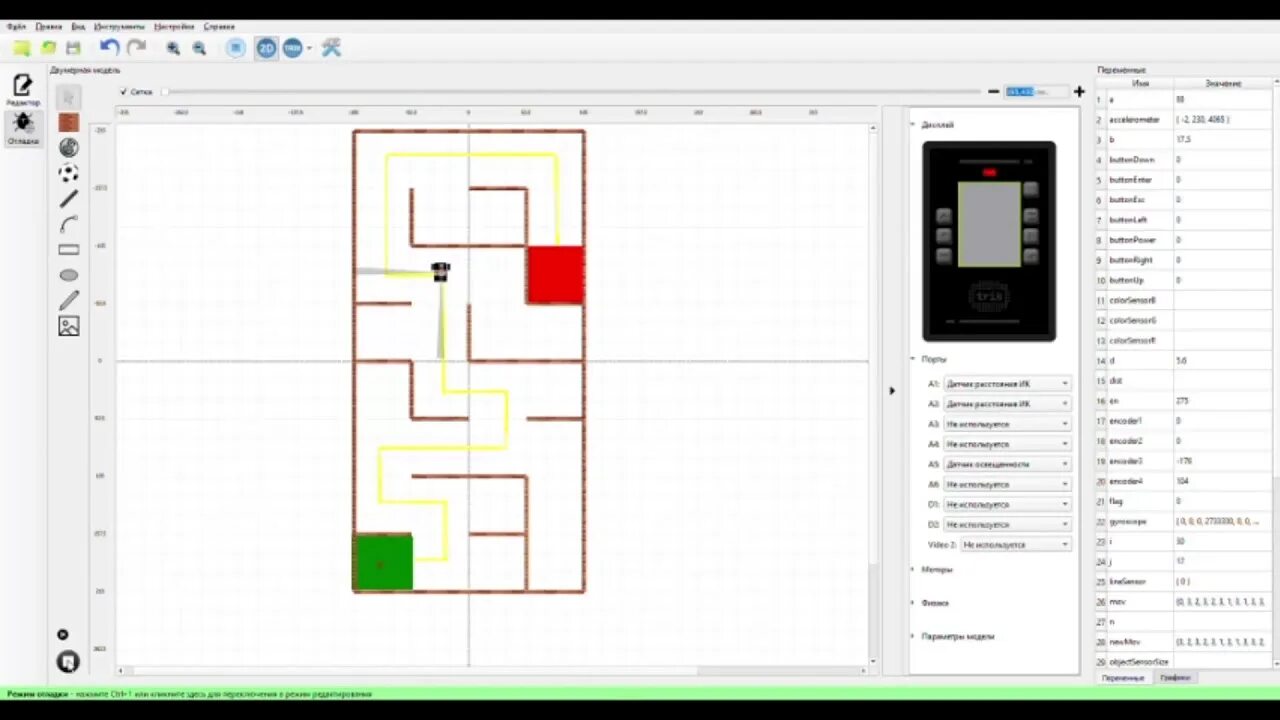Open port A3 sensor dropdown

[1007, 424]
